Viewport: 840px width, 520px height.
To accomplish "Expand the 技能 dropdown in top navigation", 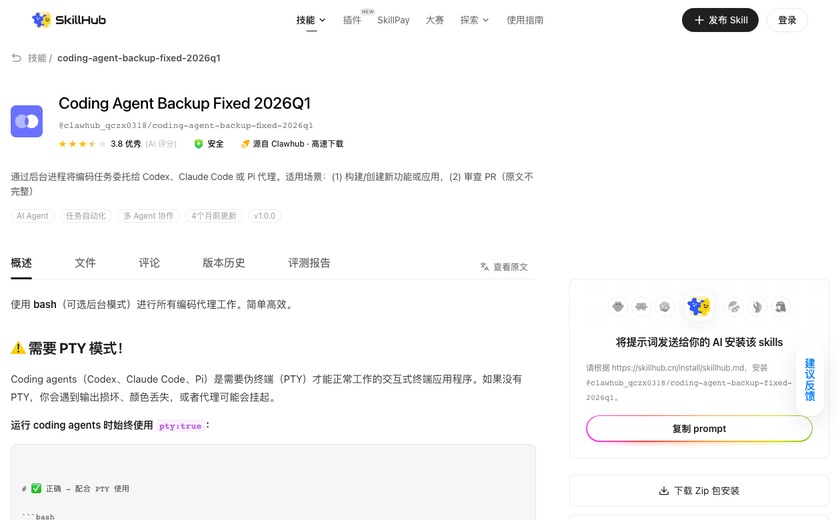I will [x=311, y=20].
